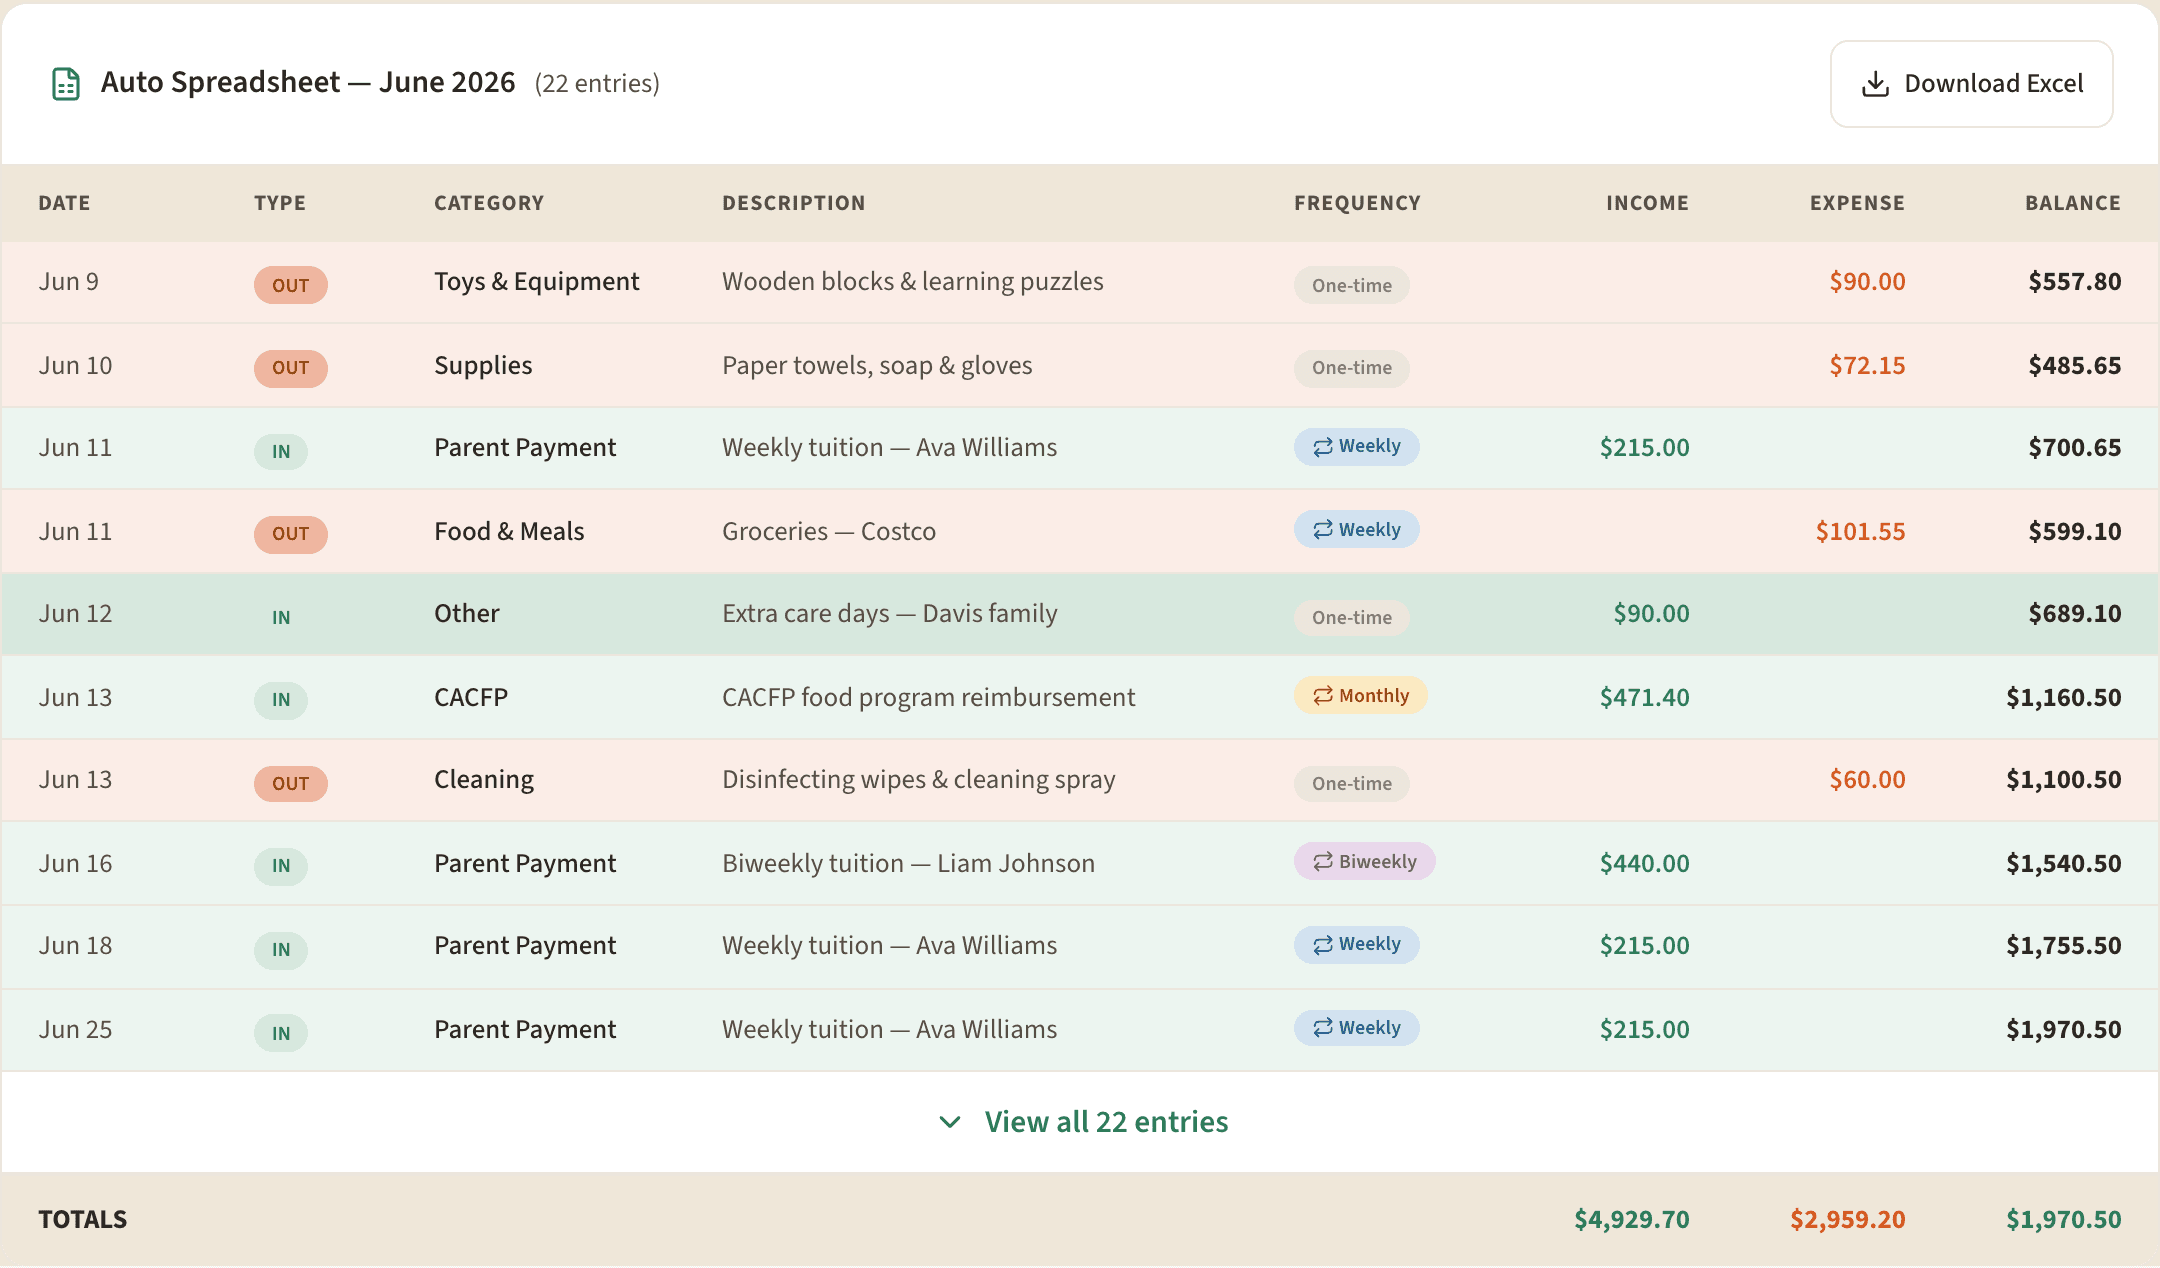Viewport: 2160px width, 1268px height.
Task: Click IN badge on Liam Johnson row
Action: [281, 866]
